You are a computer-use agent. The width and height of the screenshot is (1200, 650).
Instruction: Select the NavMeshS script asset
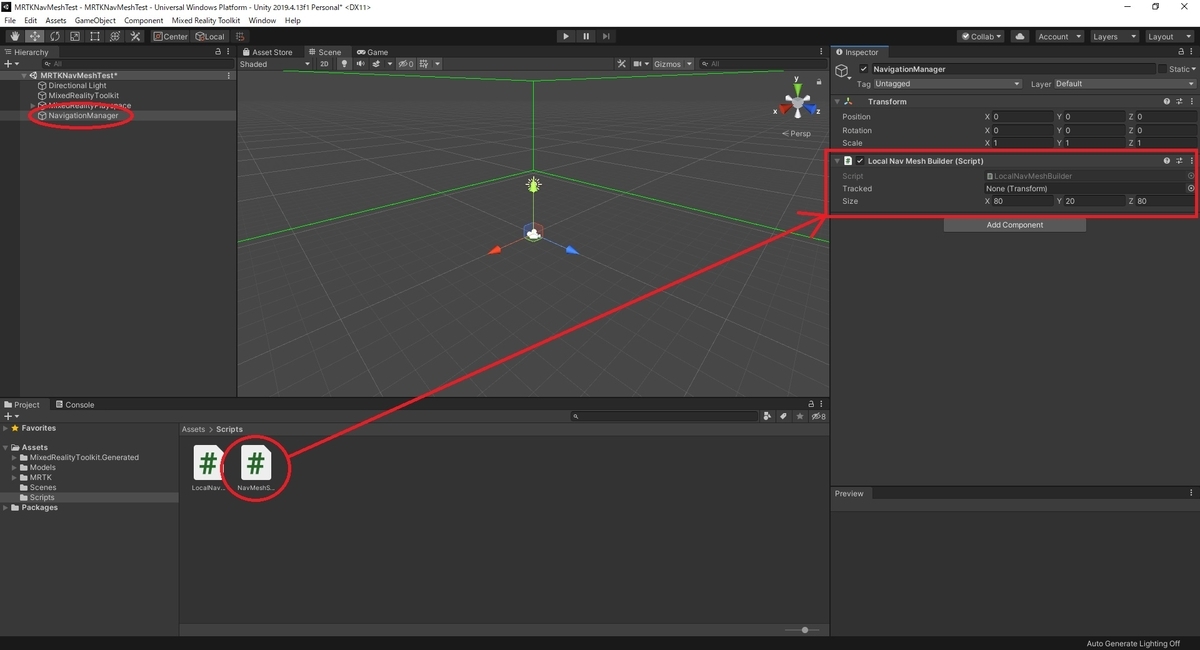[x=255, y=469]
